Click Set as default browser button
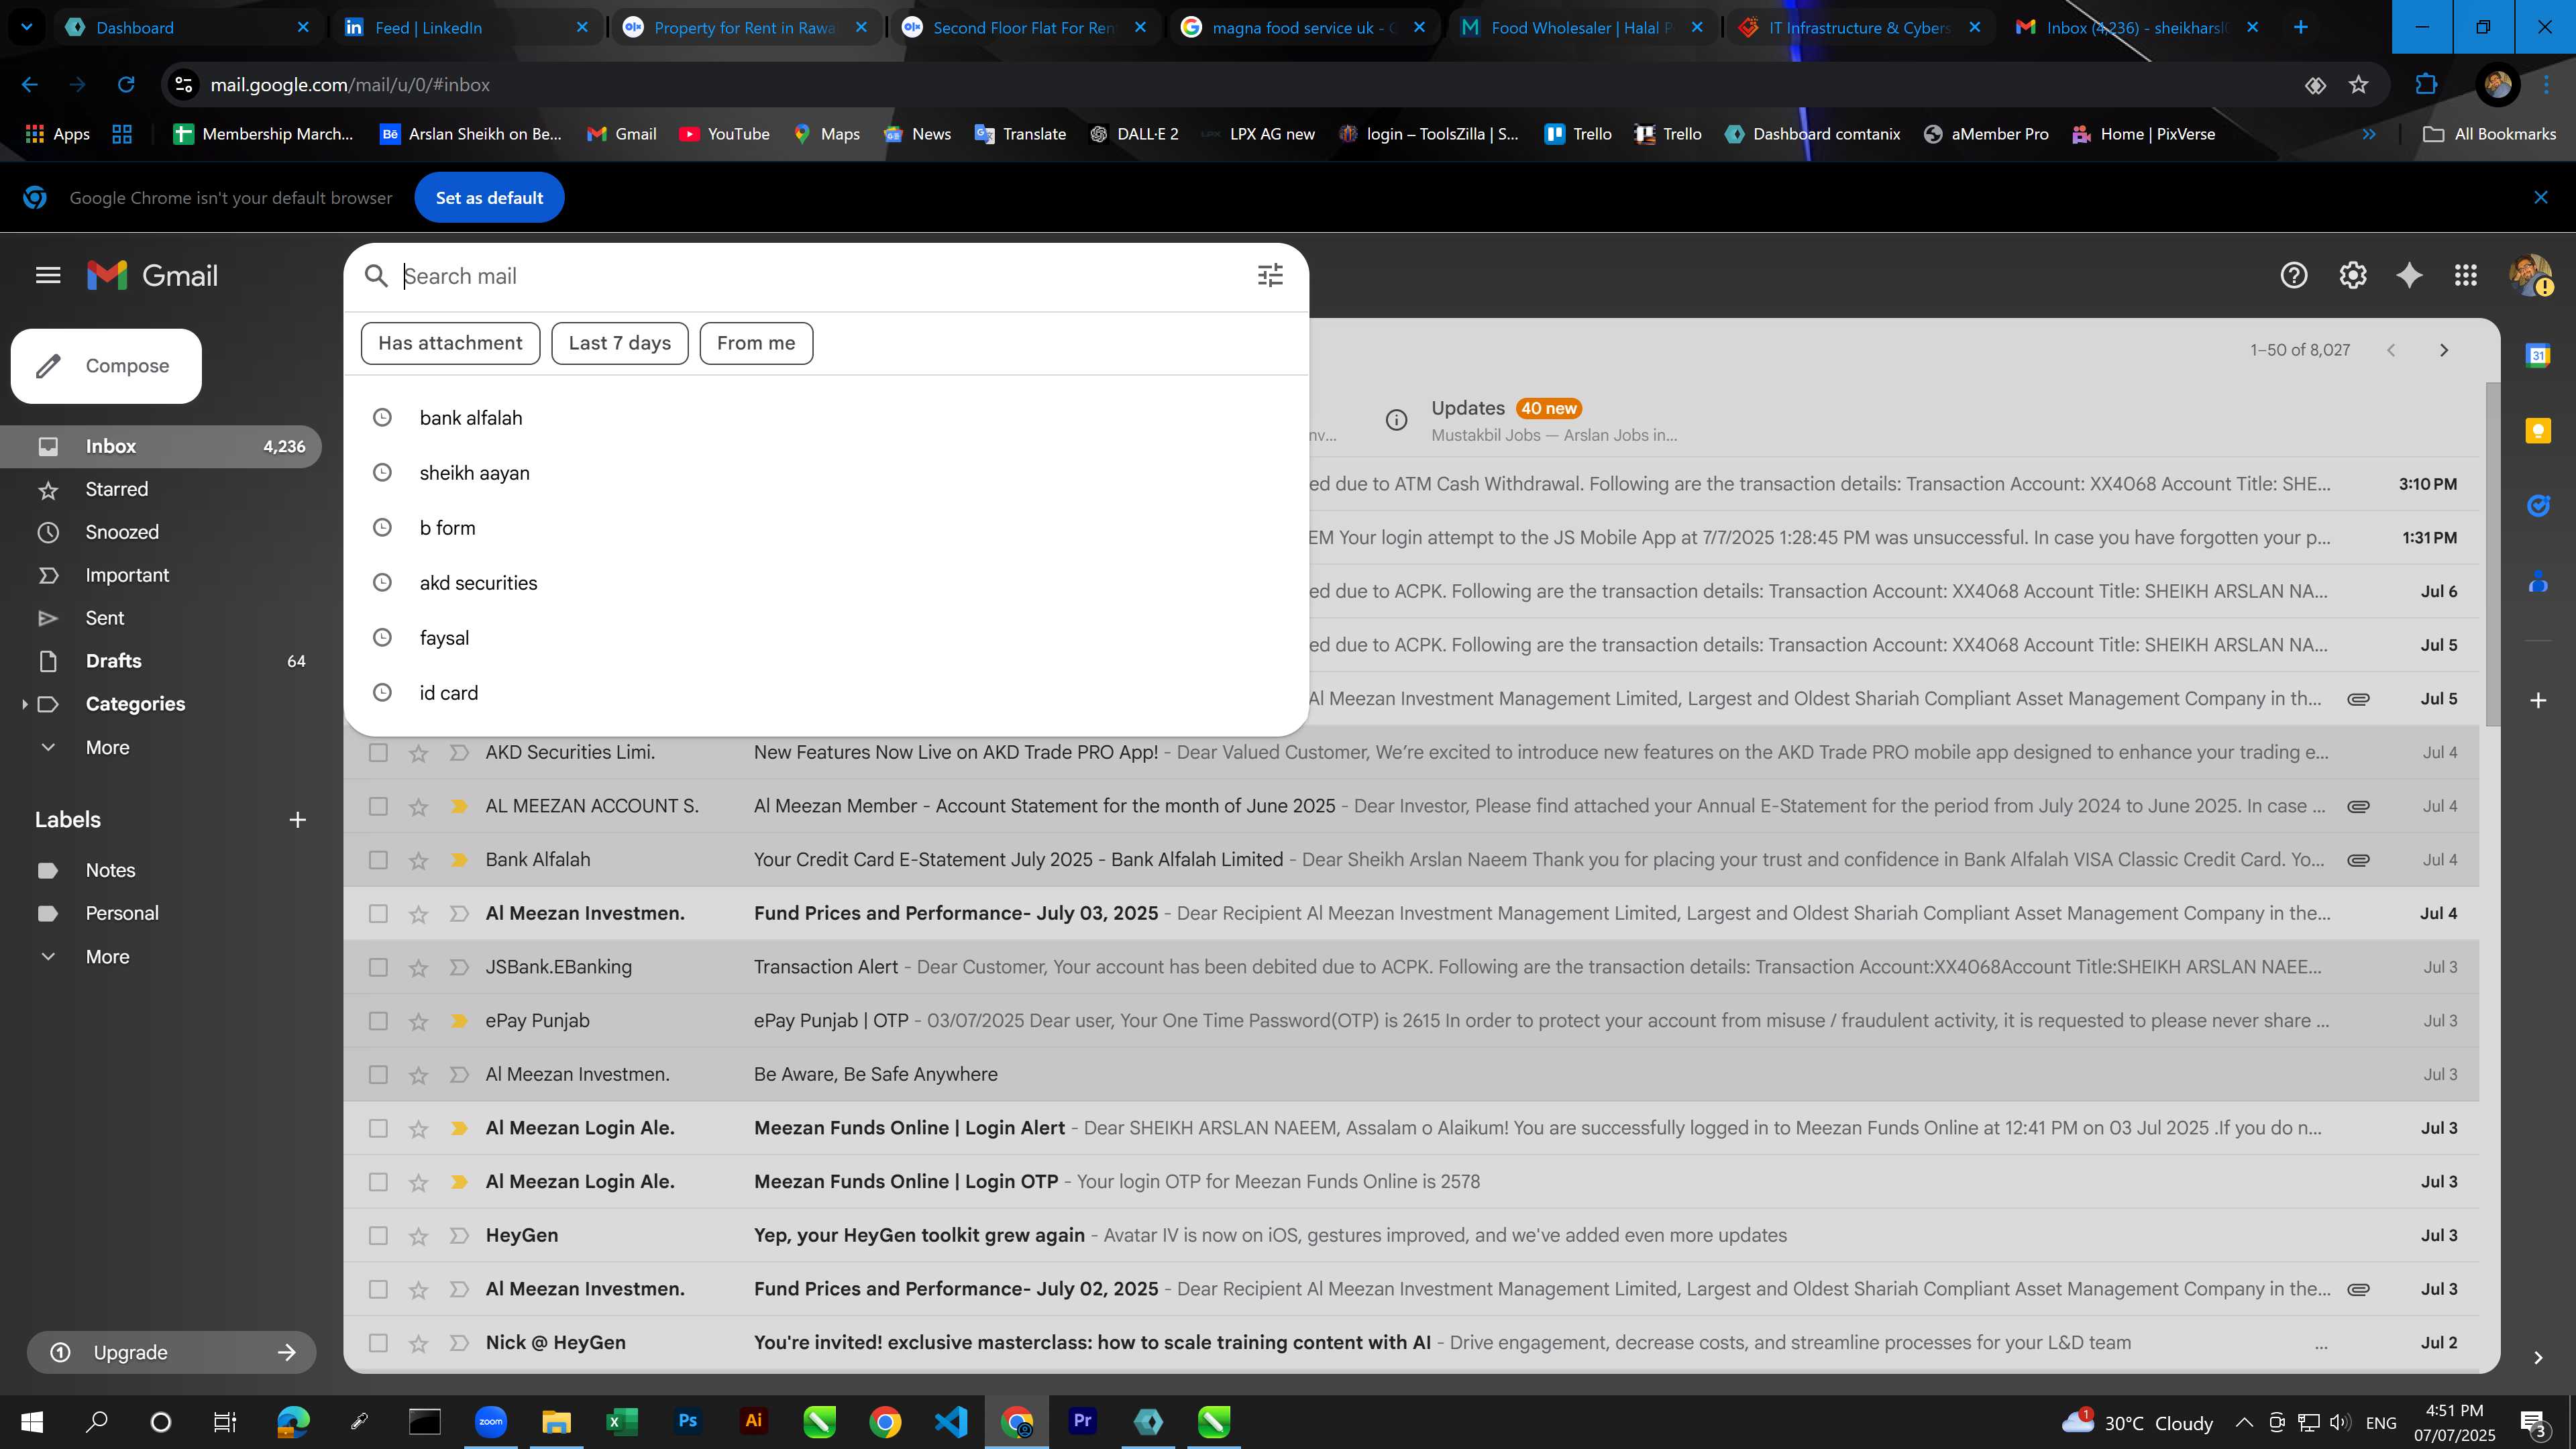The height and width of the screenshot is (1449, 2576). (x=489, y=198)
